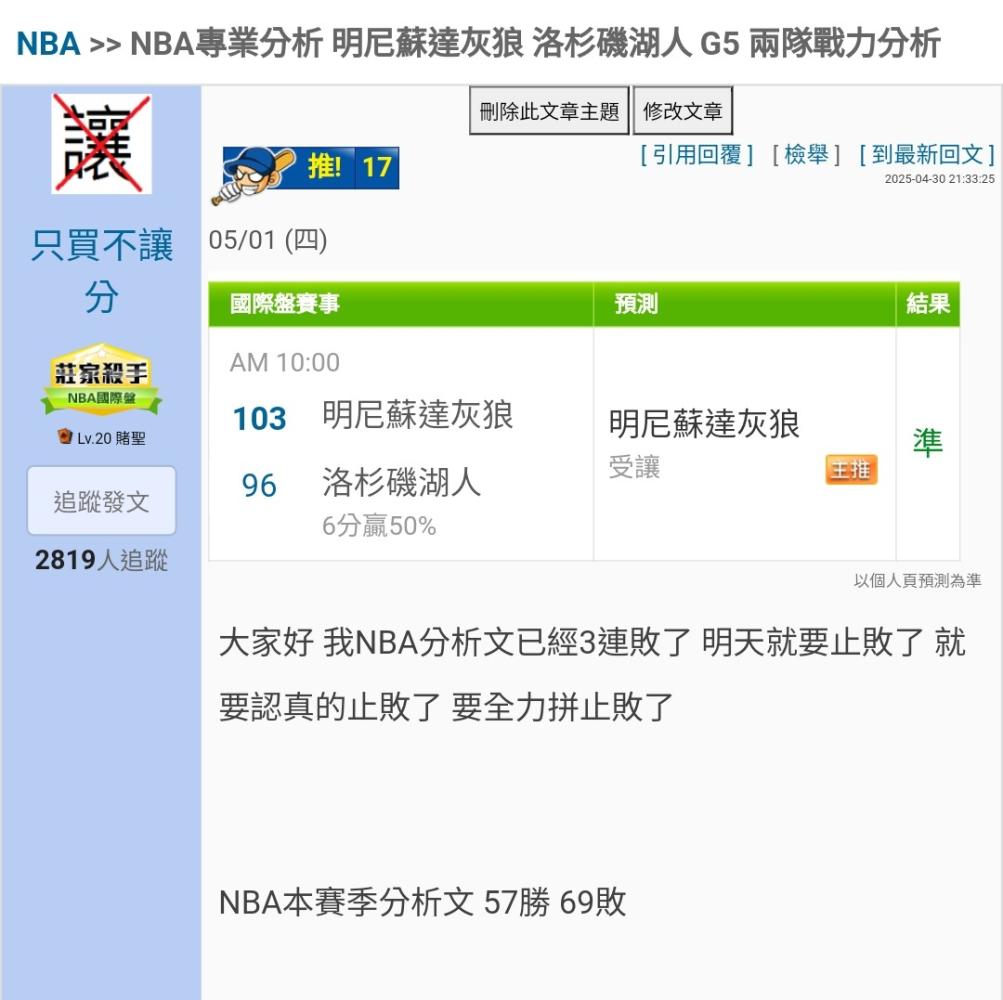Click the 追蹤發文 follow button
The width and height of the screenshot is (1003, 1000).
pos(101,501)
